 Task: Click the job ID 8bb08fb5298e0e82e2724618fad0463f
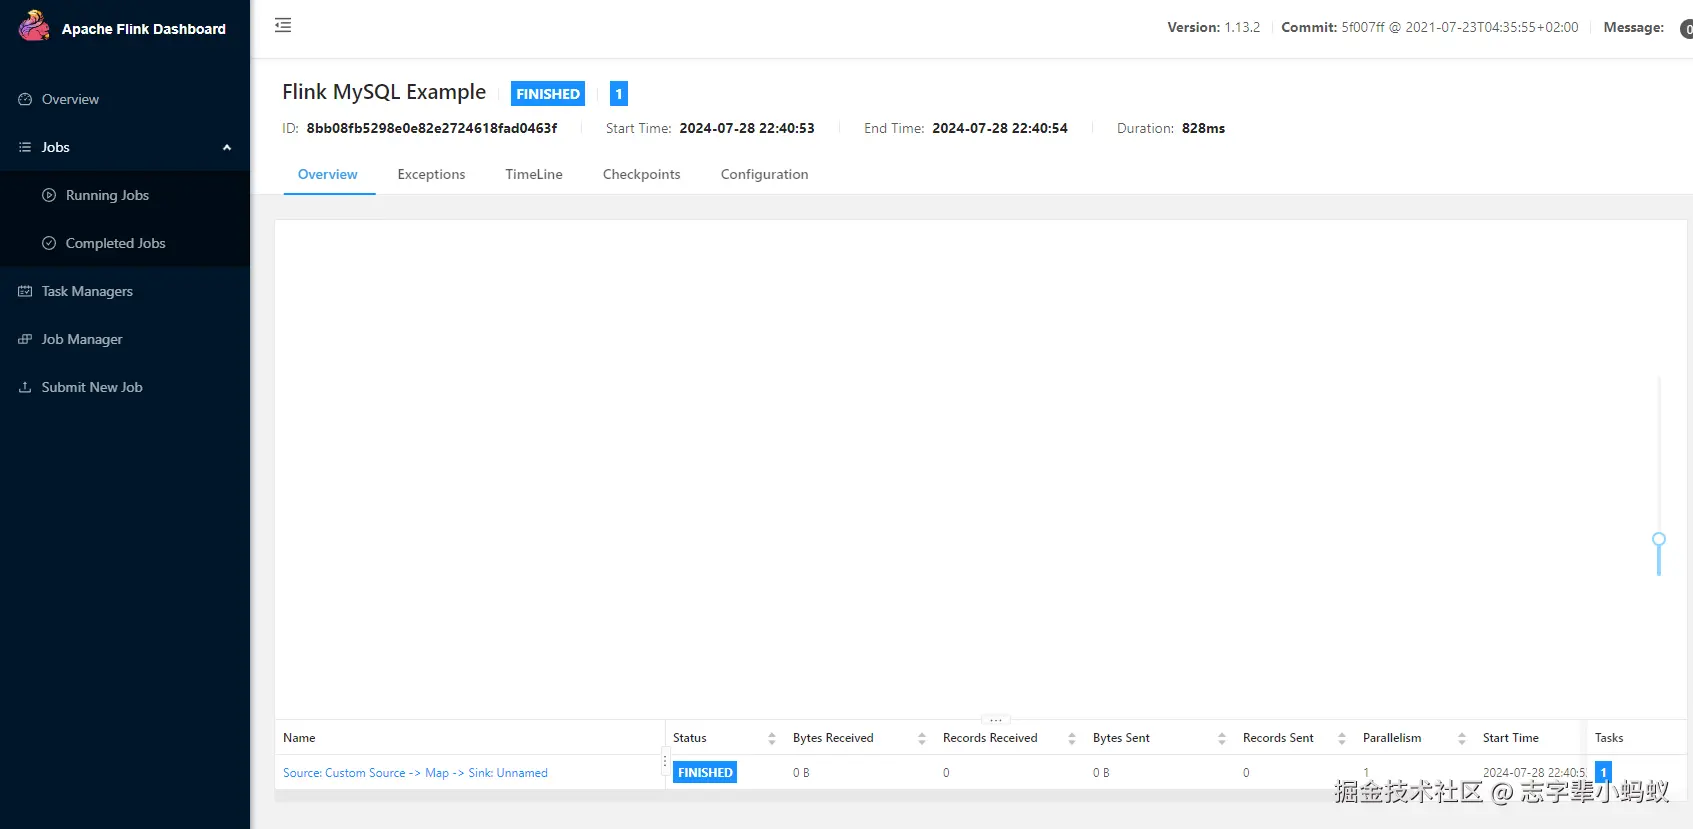432,128
